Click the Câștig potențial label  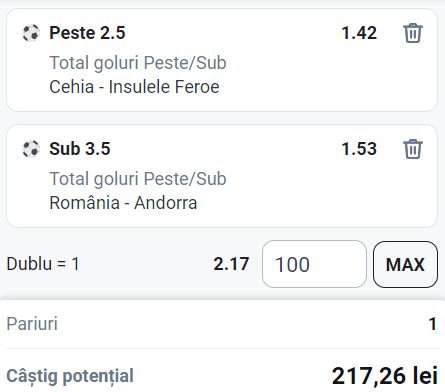point(70,377)
